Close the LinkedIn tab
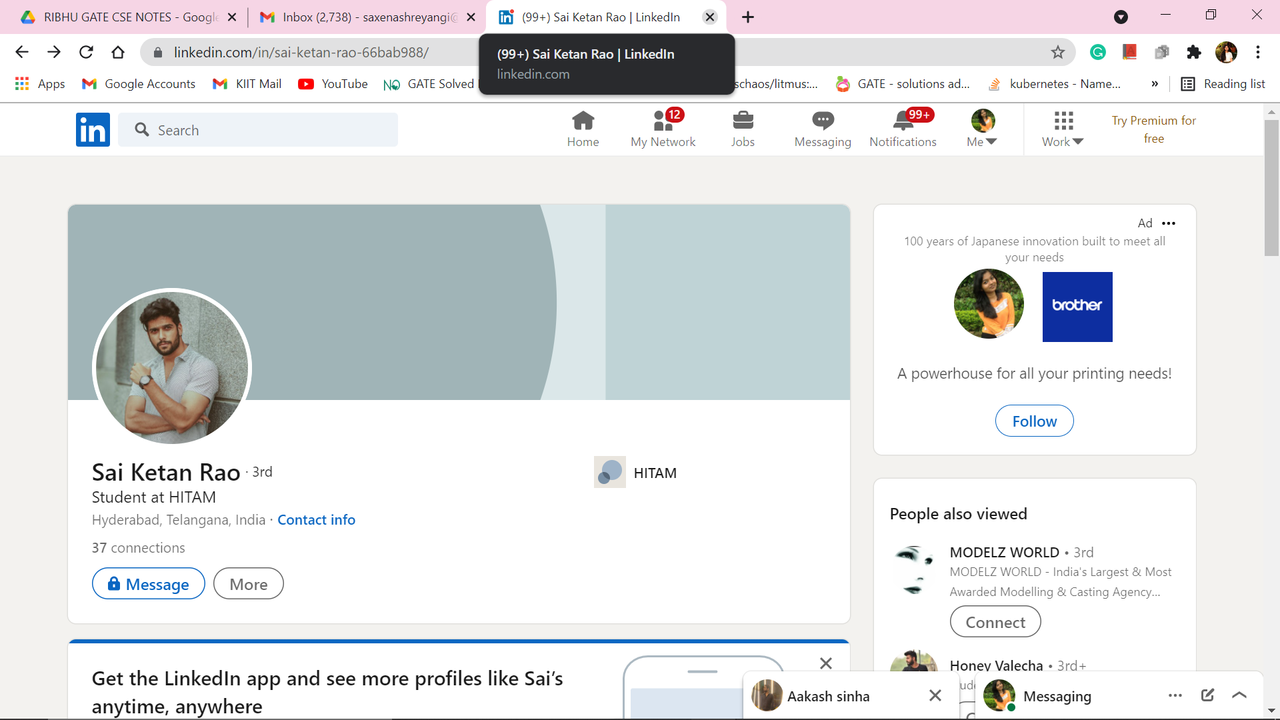 (710, 17)
